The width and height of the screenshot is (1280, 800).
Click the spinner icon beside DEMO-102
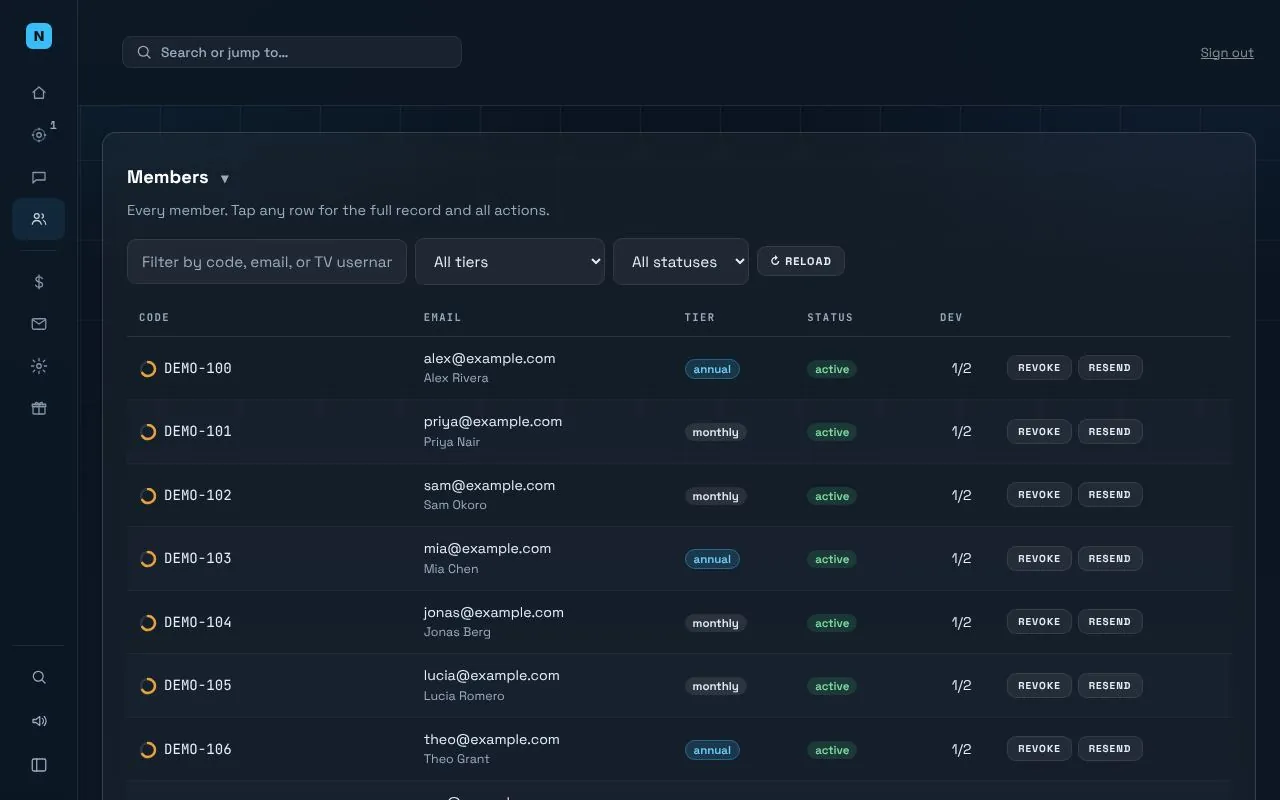pos(148,496)
